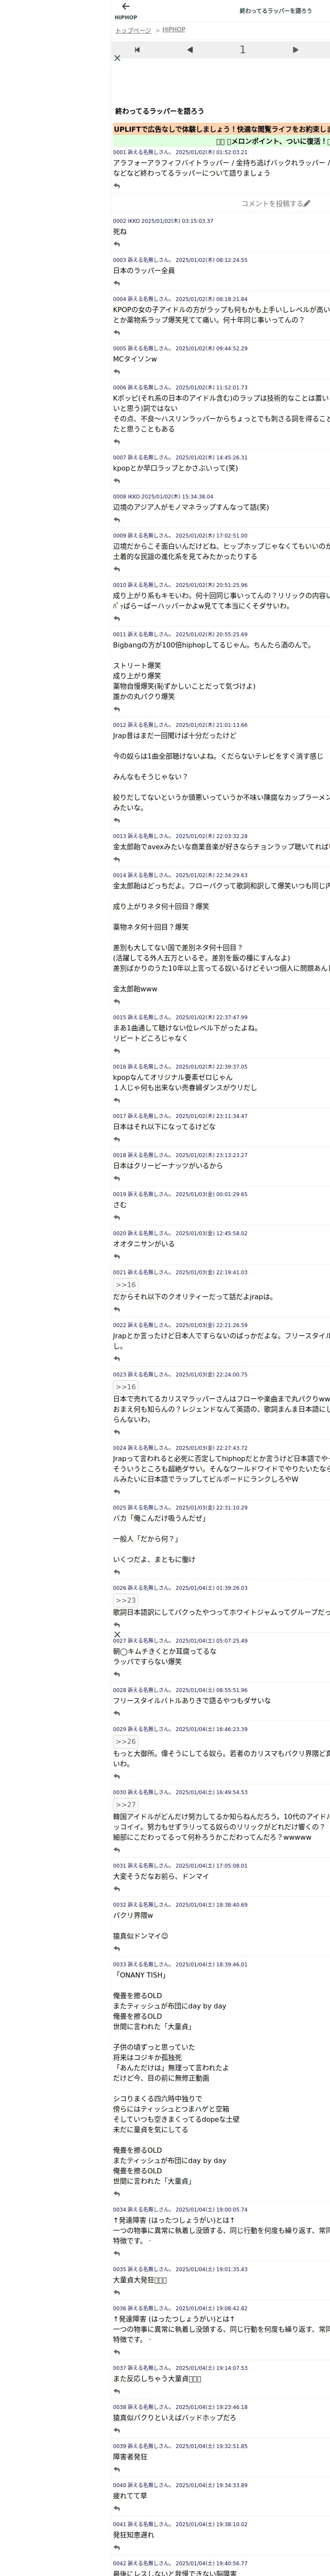Follow >>16 anchor in post 0023
Screen dimensions: 330x2576
pos(125,1387)
